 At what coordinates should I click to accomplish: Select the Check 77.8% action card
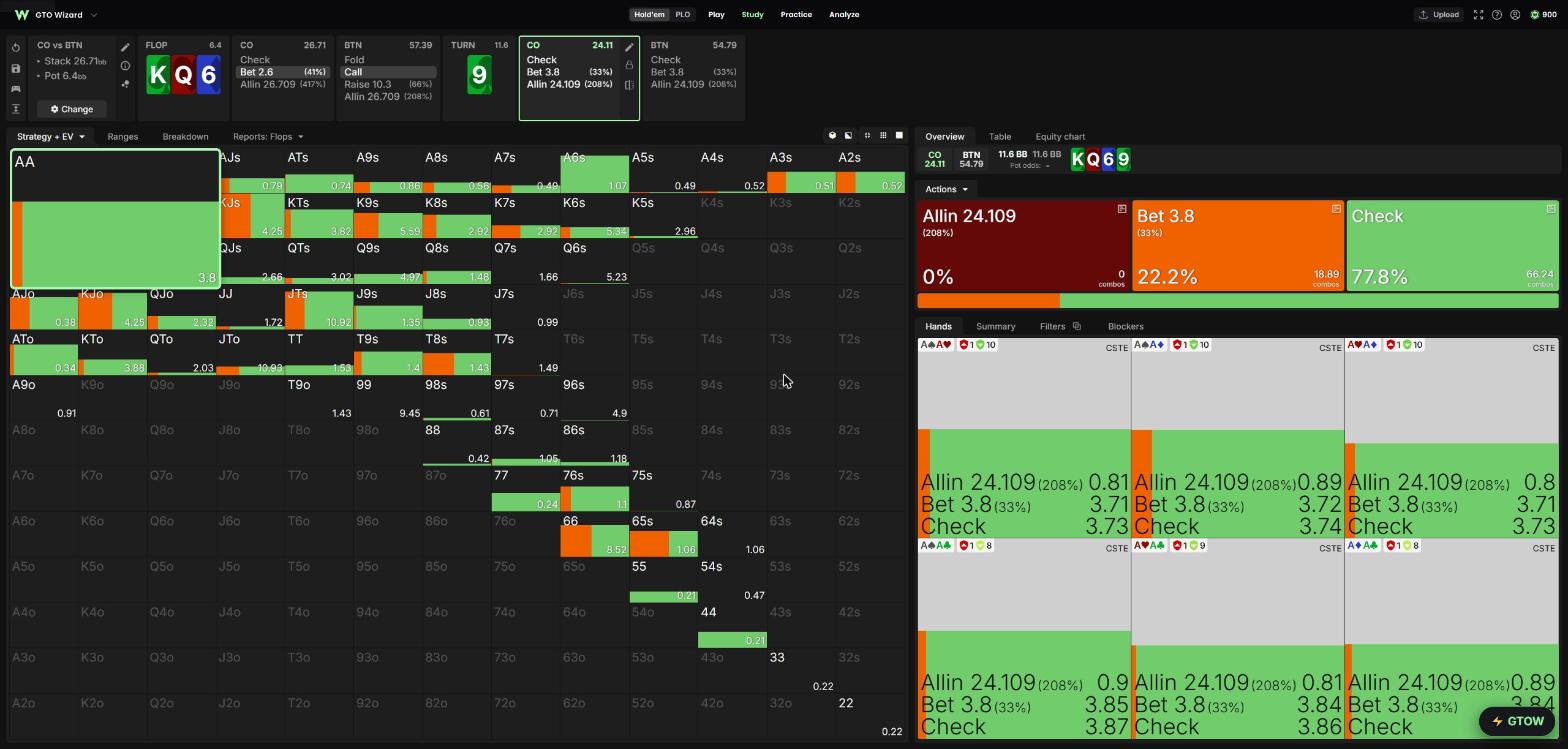(x=1452, y=246)
